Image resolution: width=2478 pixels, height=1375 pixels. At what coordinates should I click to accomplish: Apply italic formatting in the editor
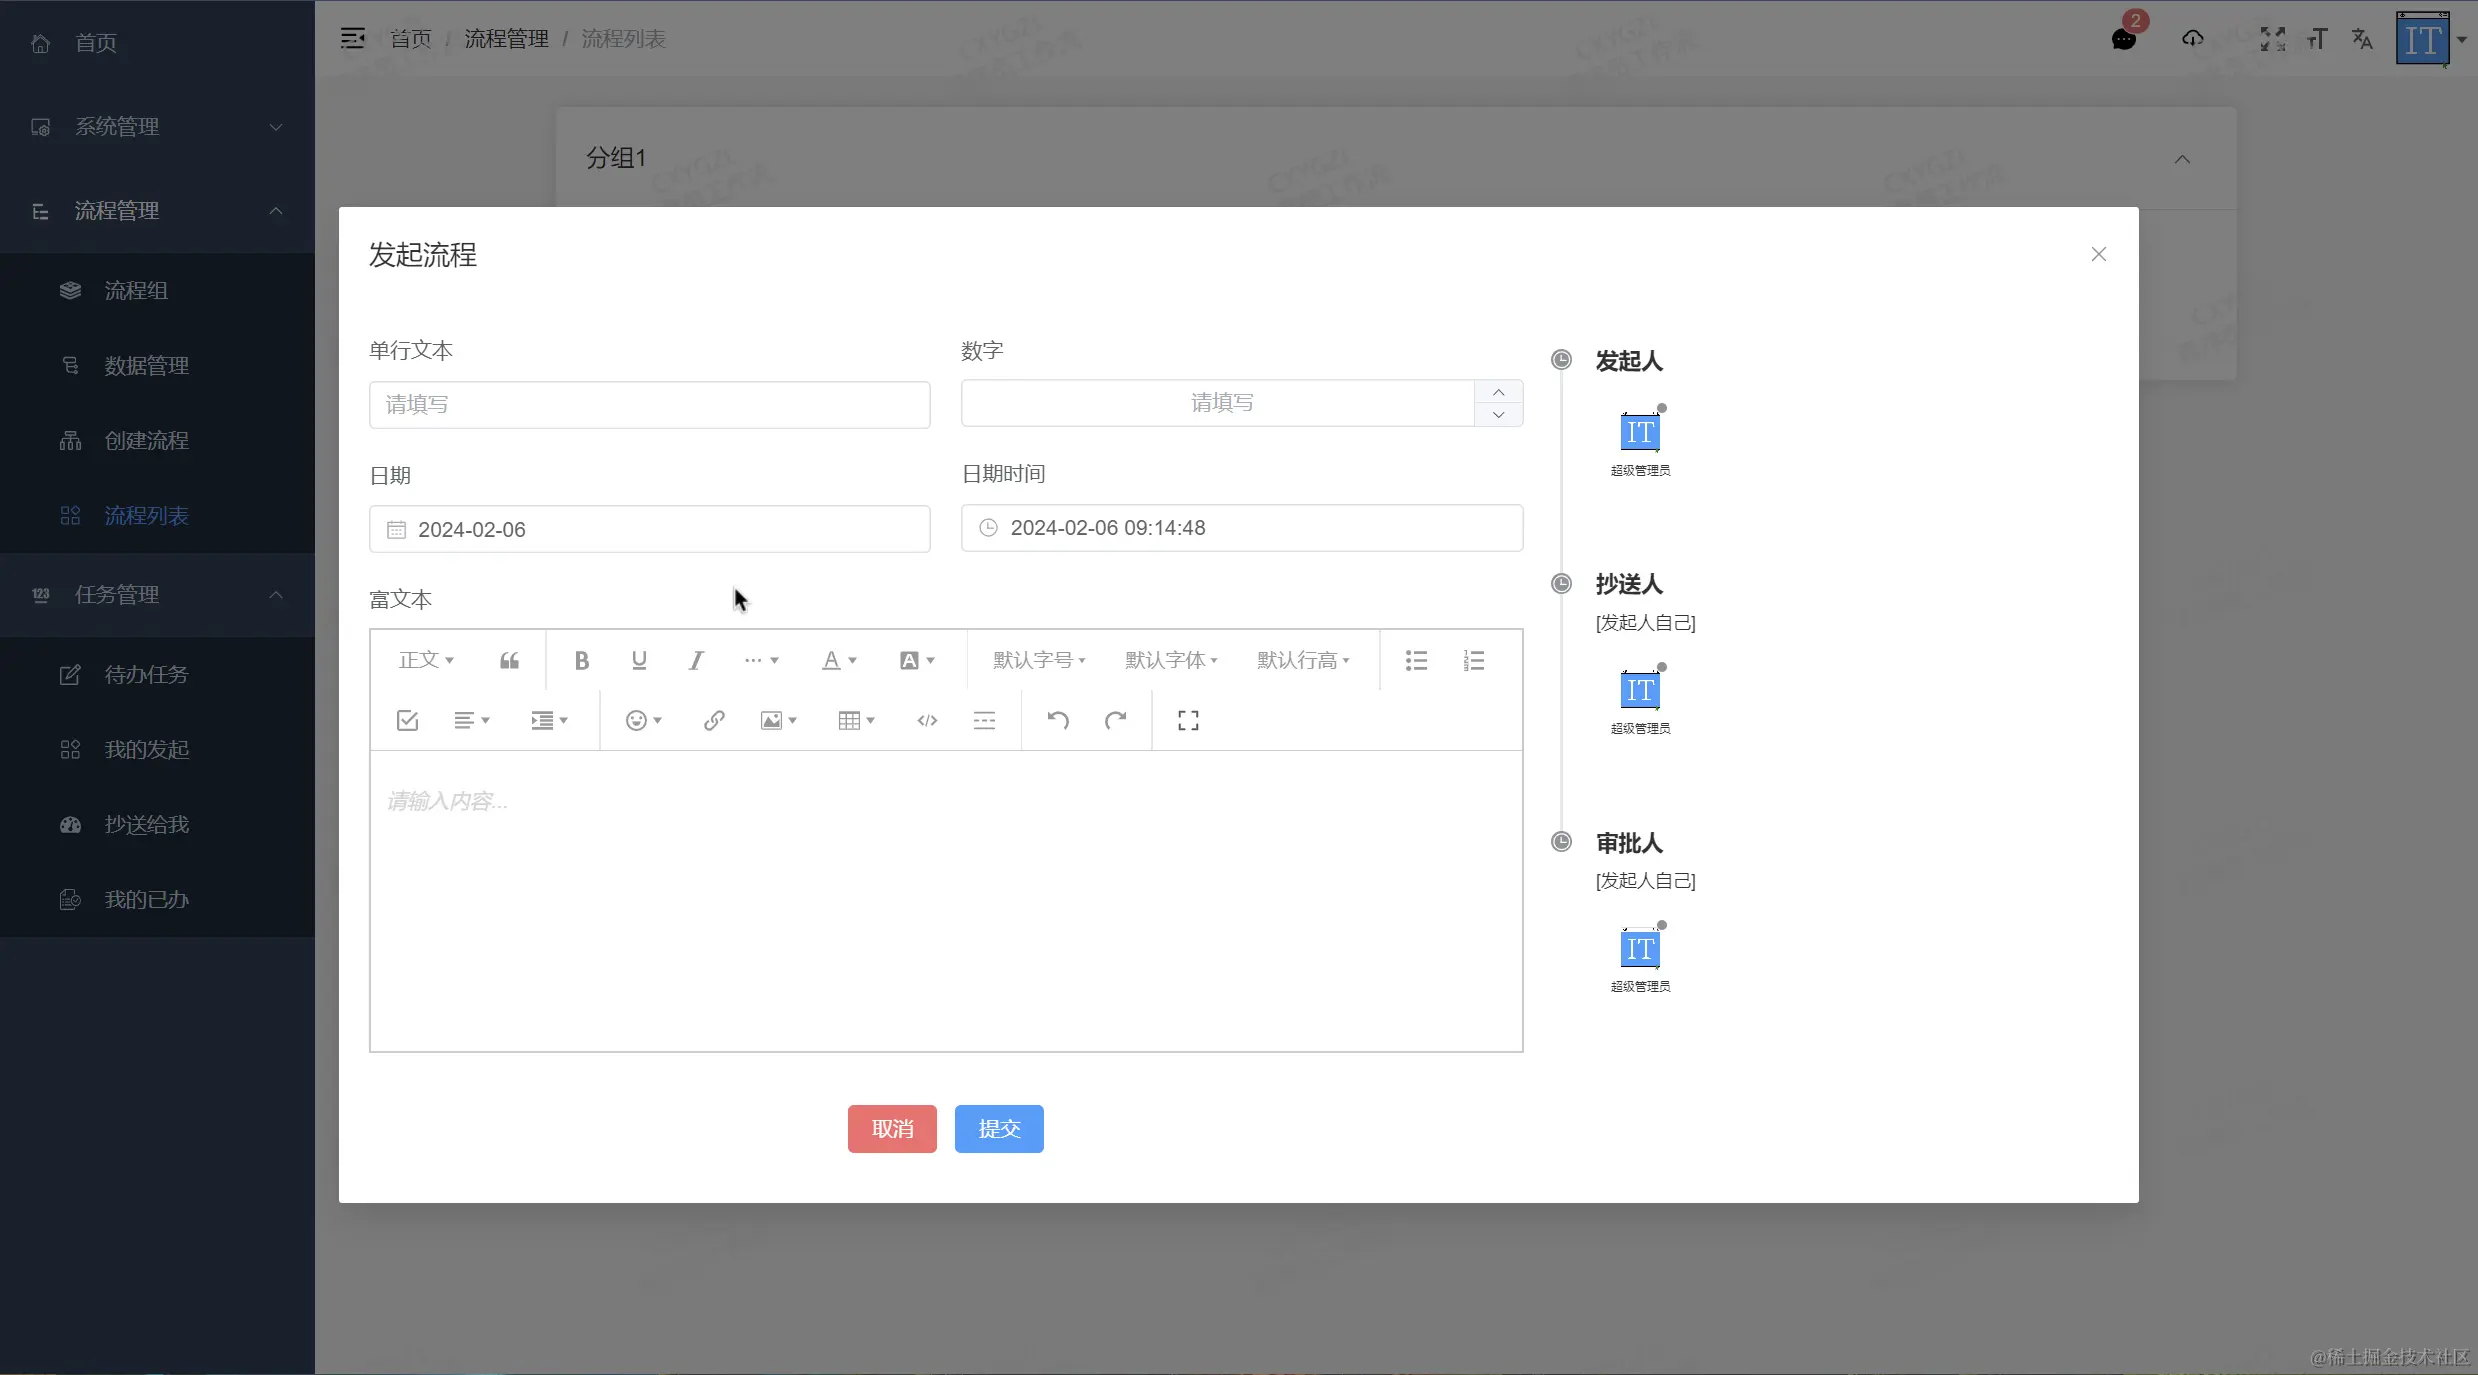click(x=696, y=660)
